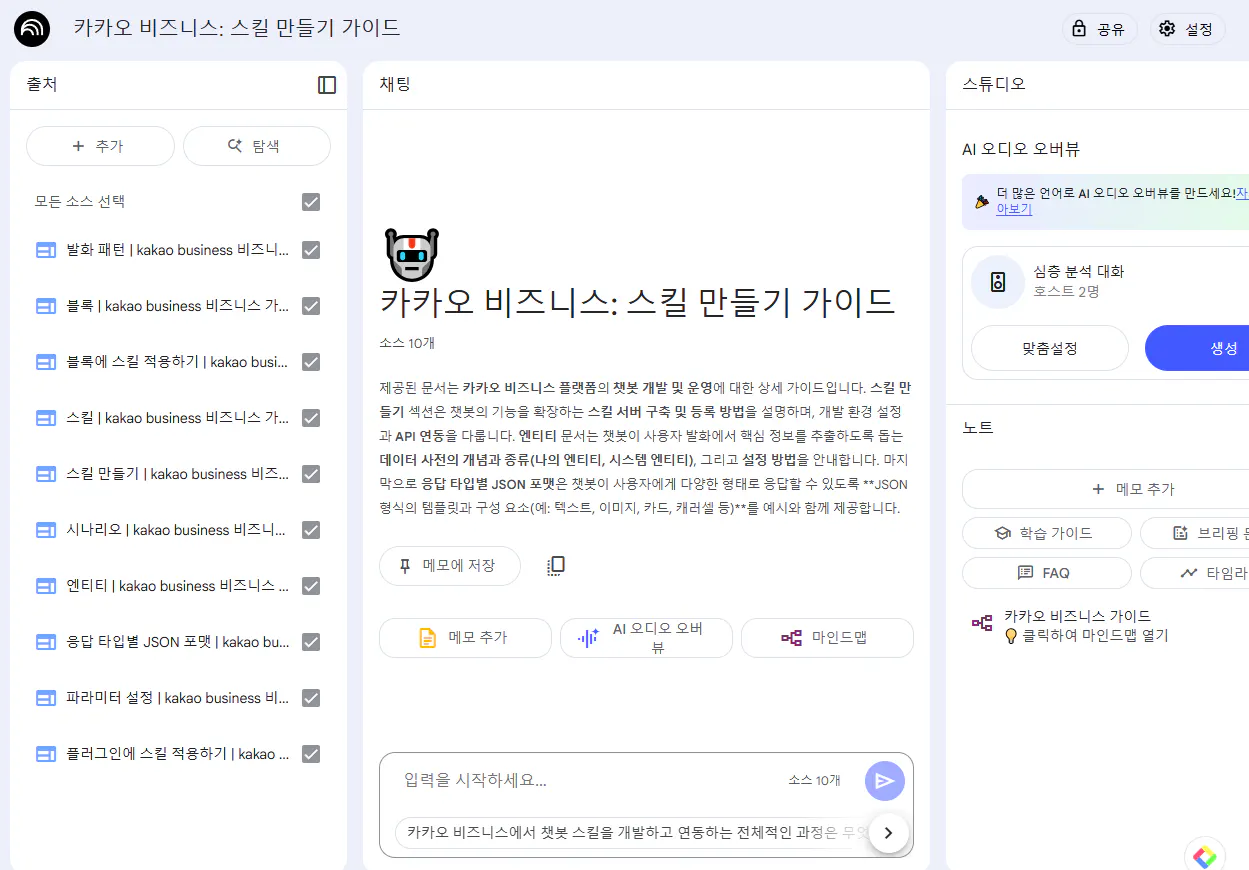1249x870 pixels.
Task: Toggle checkbox for 응답 타입별 JSON 포맷 source
Action: click(311, 642)
